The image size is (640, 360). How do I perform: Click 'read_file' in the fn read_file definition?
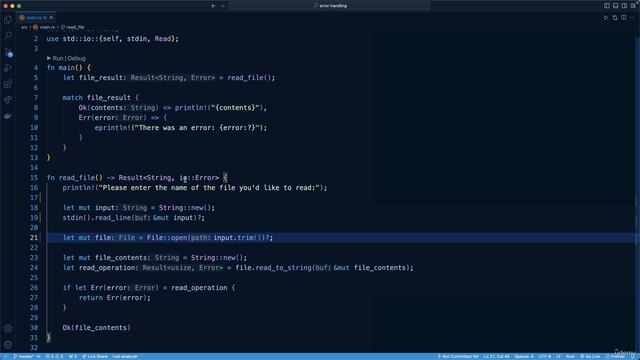click(77, 178)
